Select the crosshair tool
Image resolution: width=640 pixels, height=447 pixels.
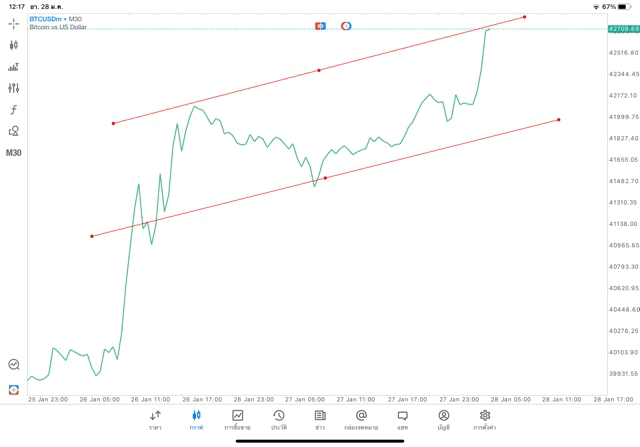14,23
